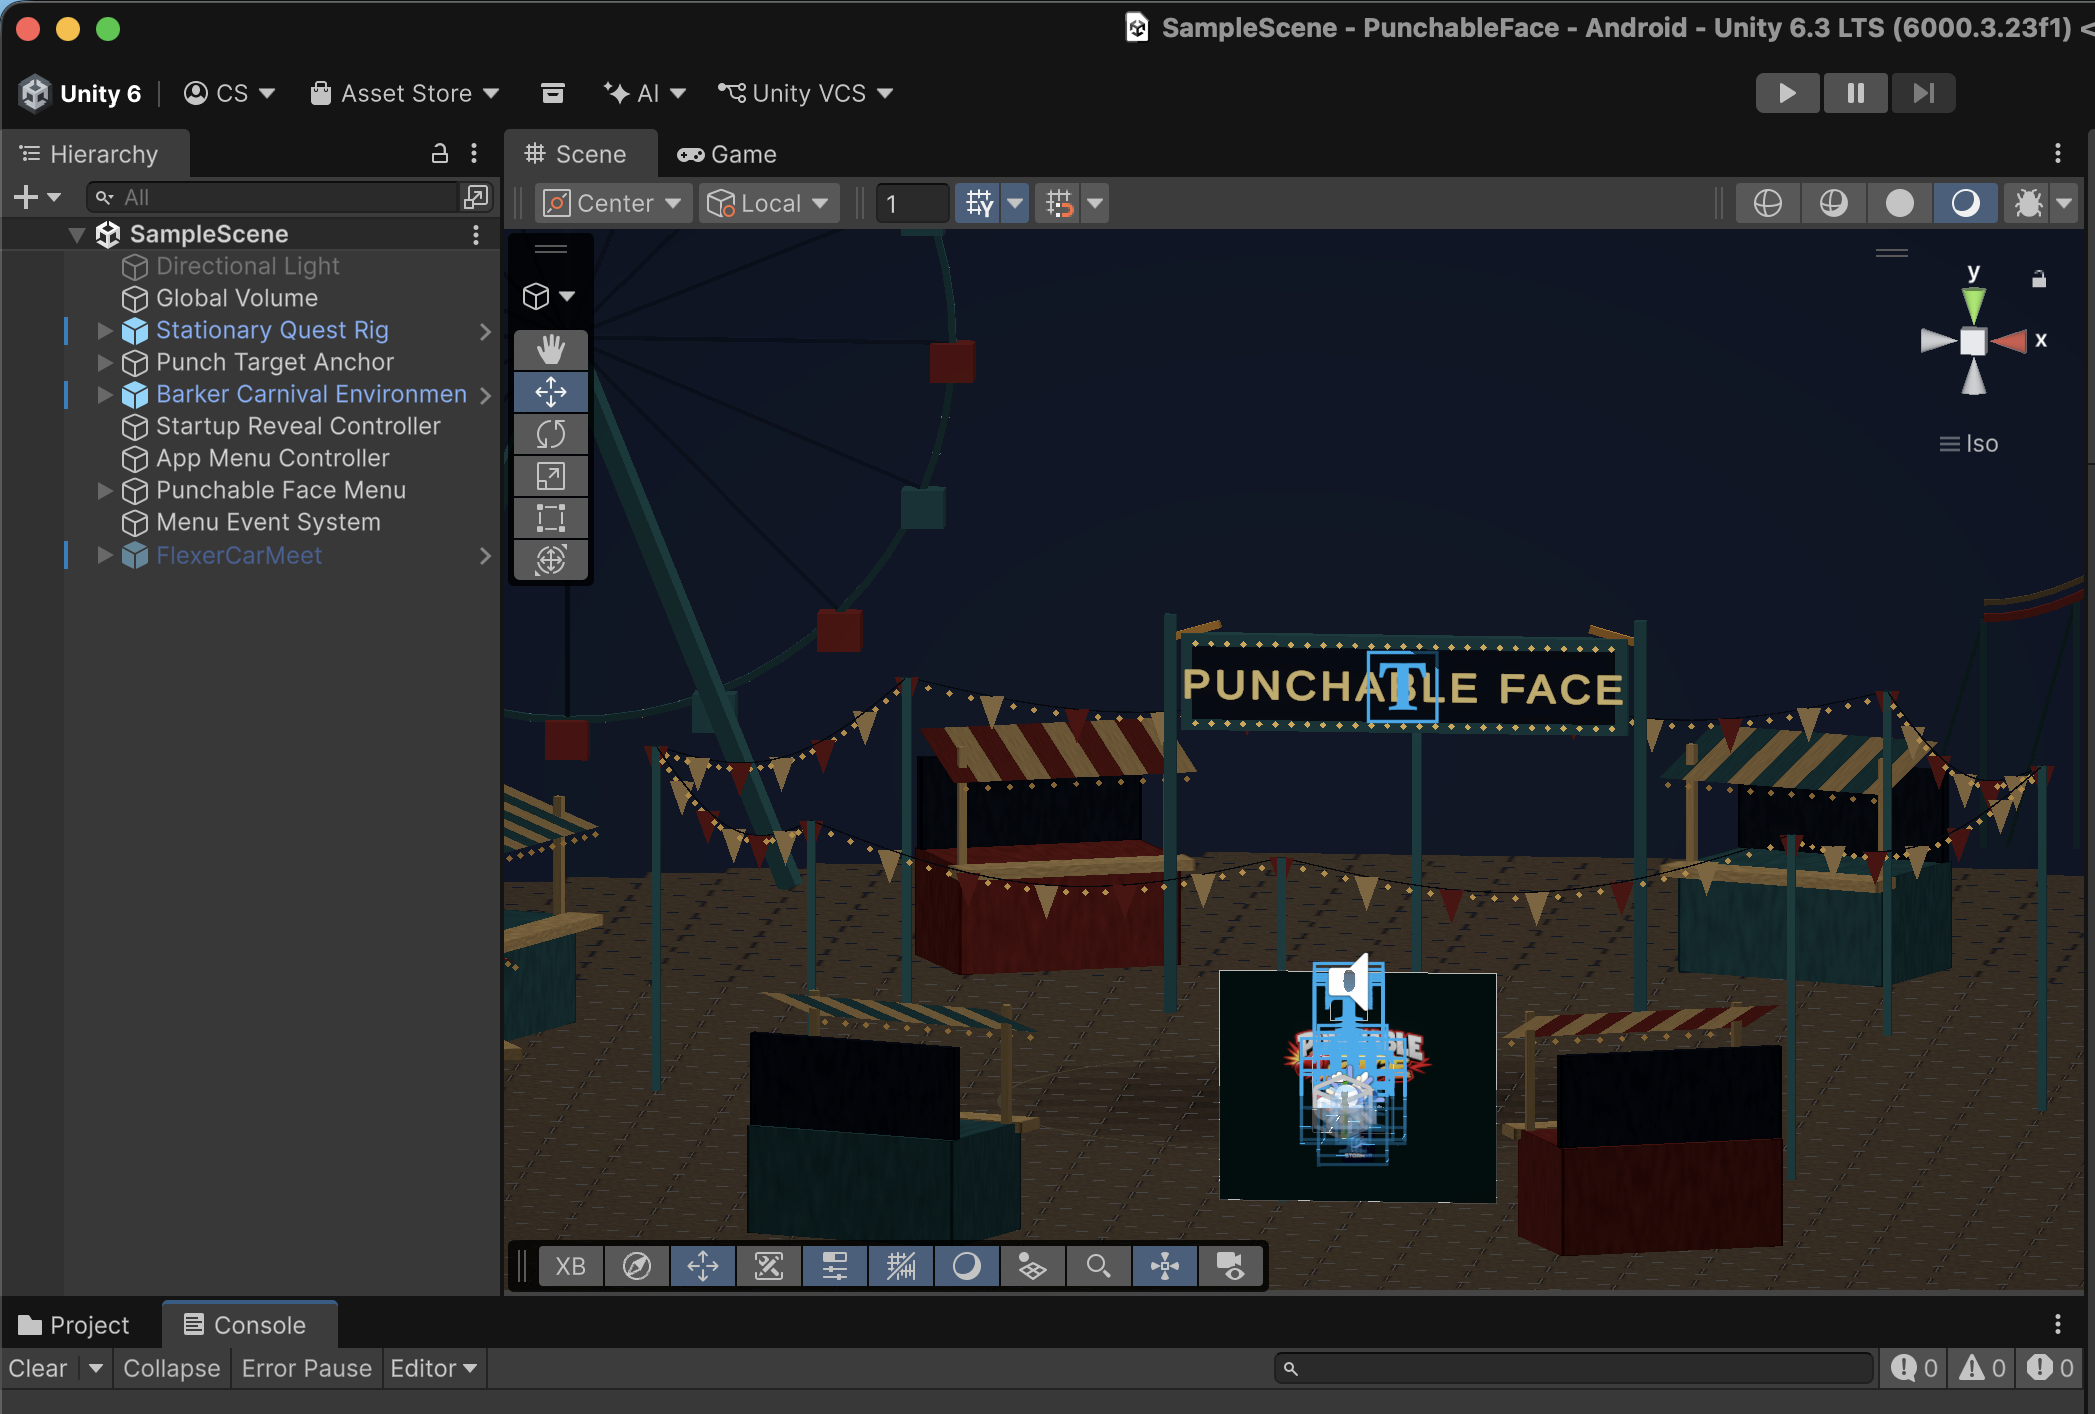Click the Play button
This screenshot has width=2095, height=1414.
click(1787, 93)
